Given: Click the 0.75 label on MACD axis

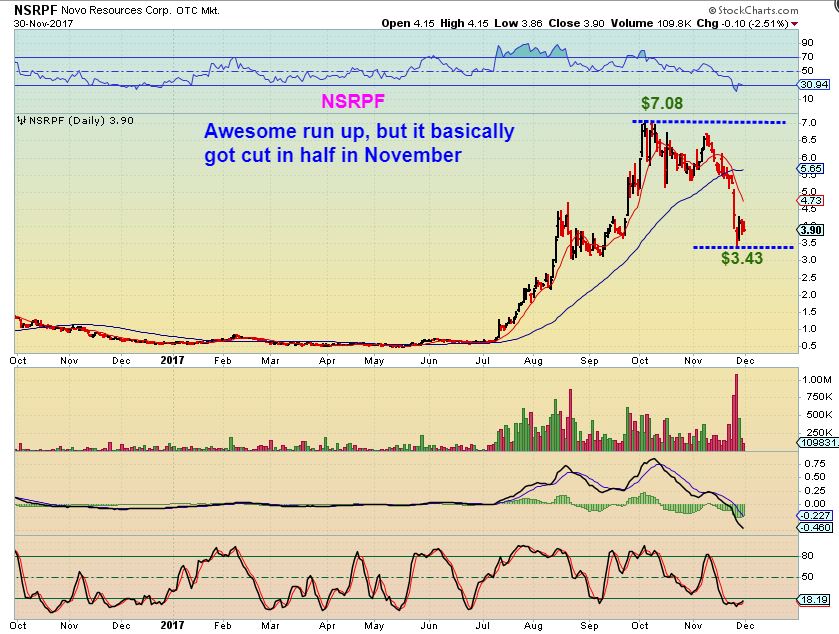Looking at the screenshot, I should click(814, 463).
